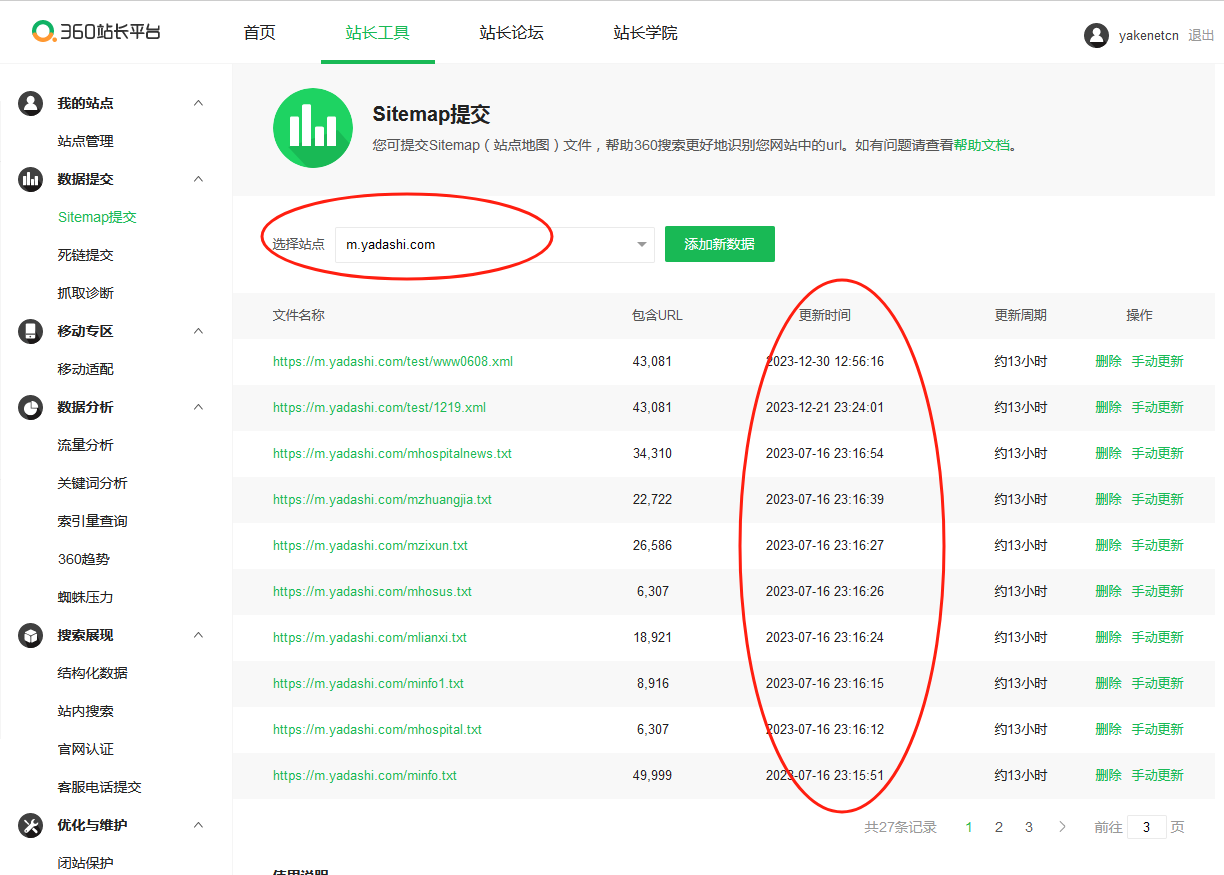
Task: Collapse the 搜索展现 section chevron
Action: (198, 635)
